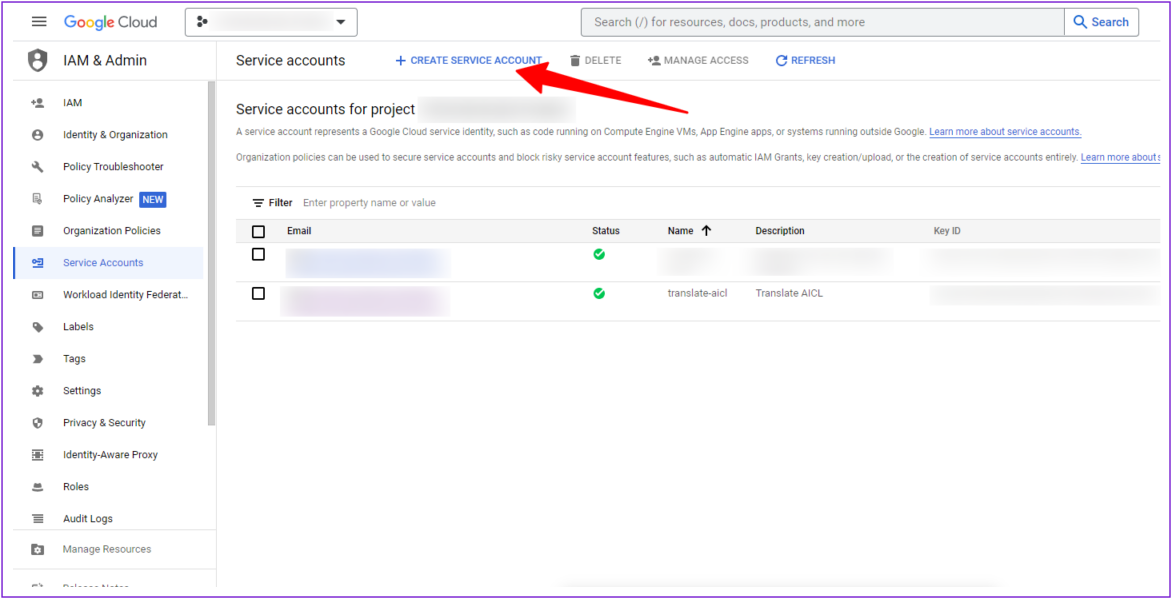Click the Email column header
Viewport: 1171px width, 598px height.
(x=299, y=231)
